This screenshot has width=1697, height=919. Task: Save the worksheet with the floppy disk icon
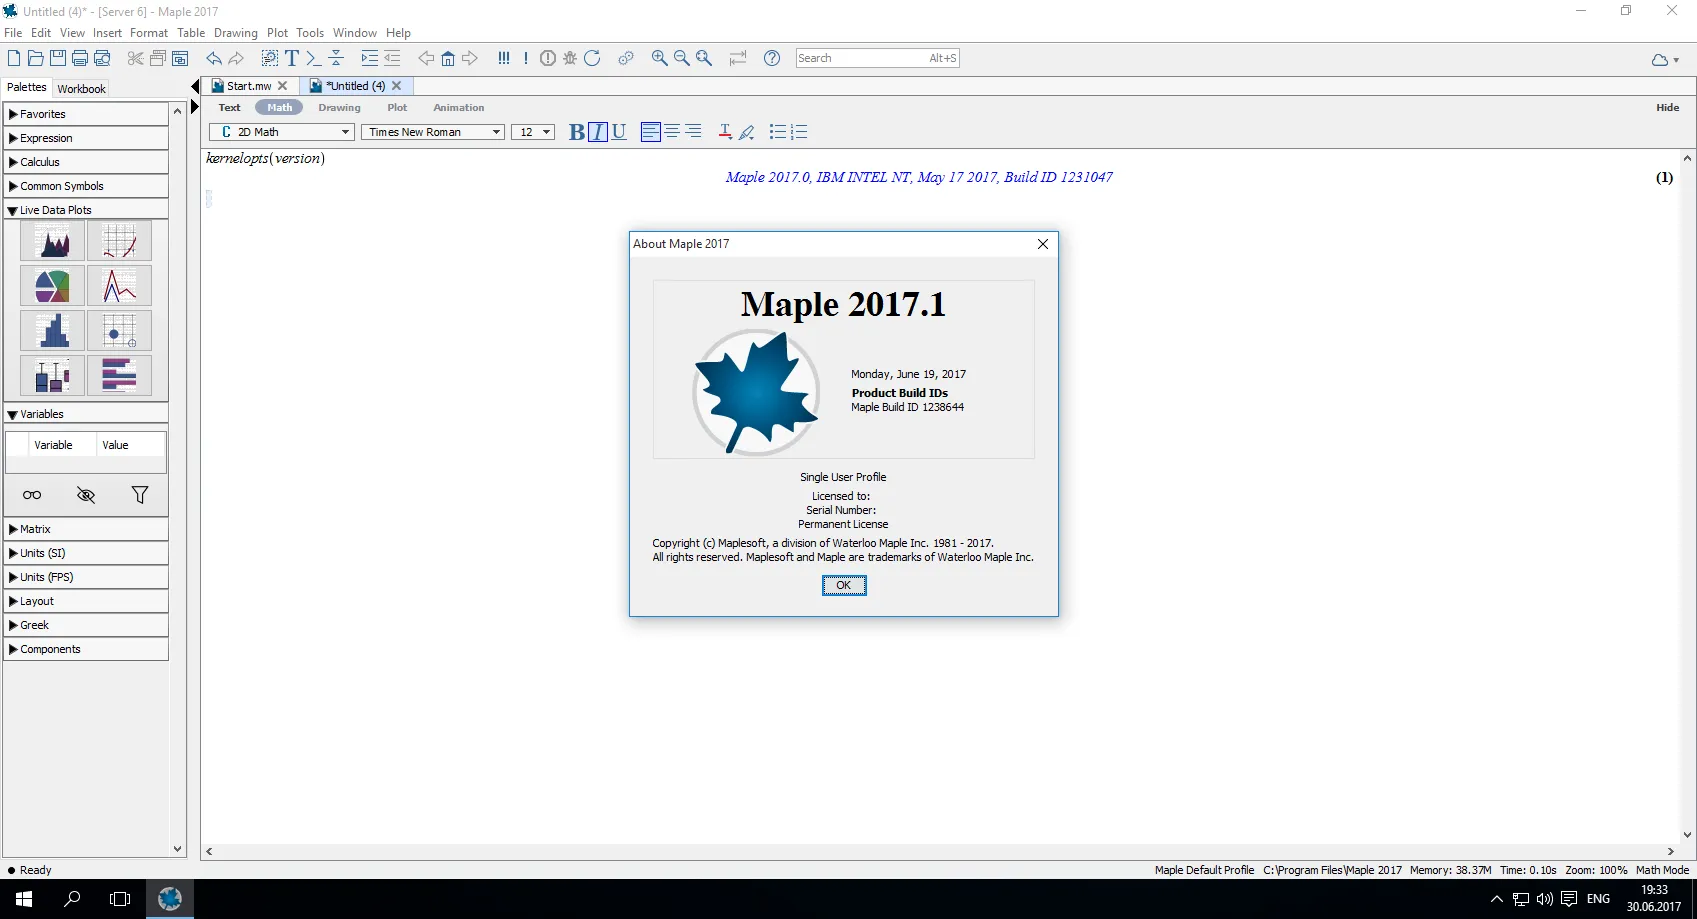click(58, 58)
